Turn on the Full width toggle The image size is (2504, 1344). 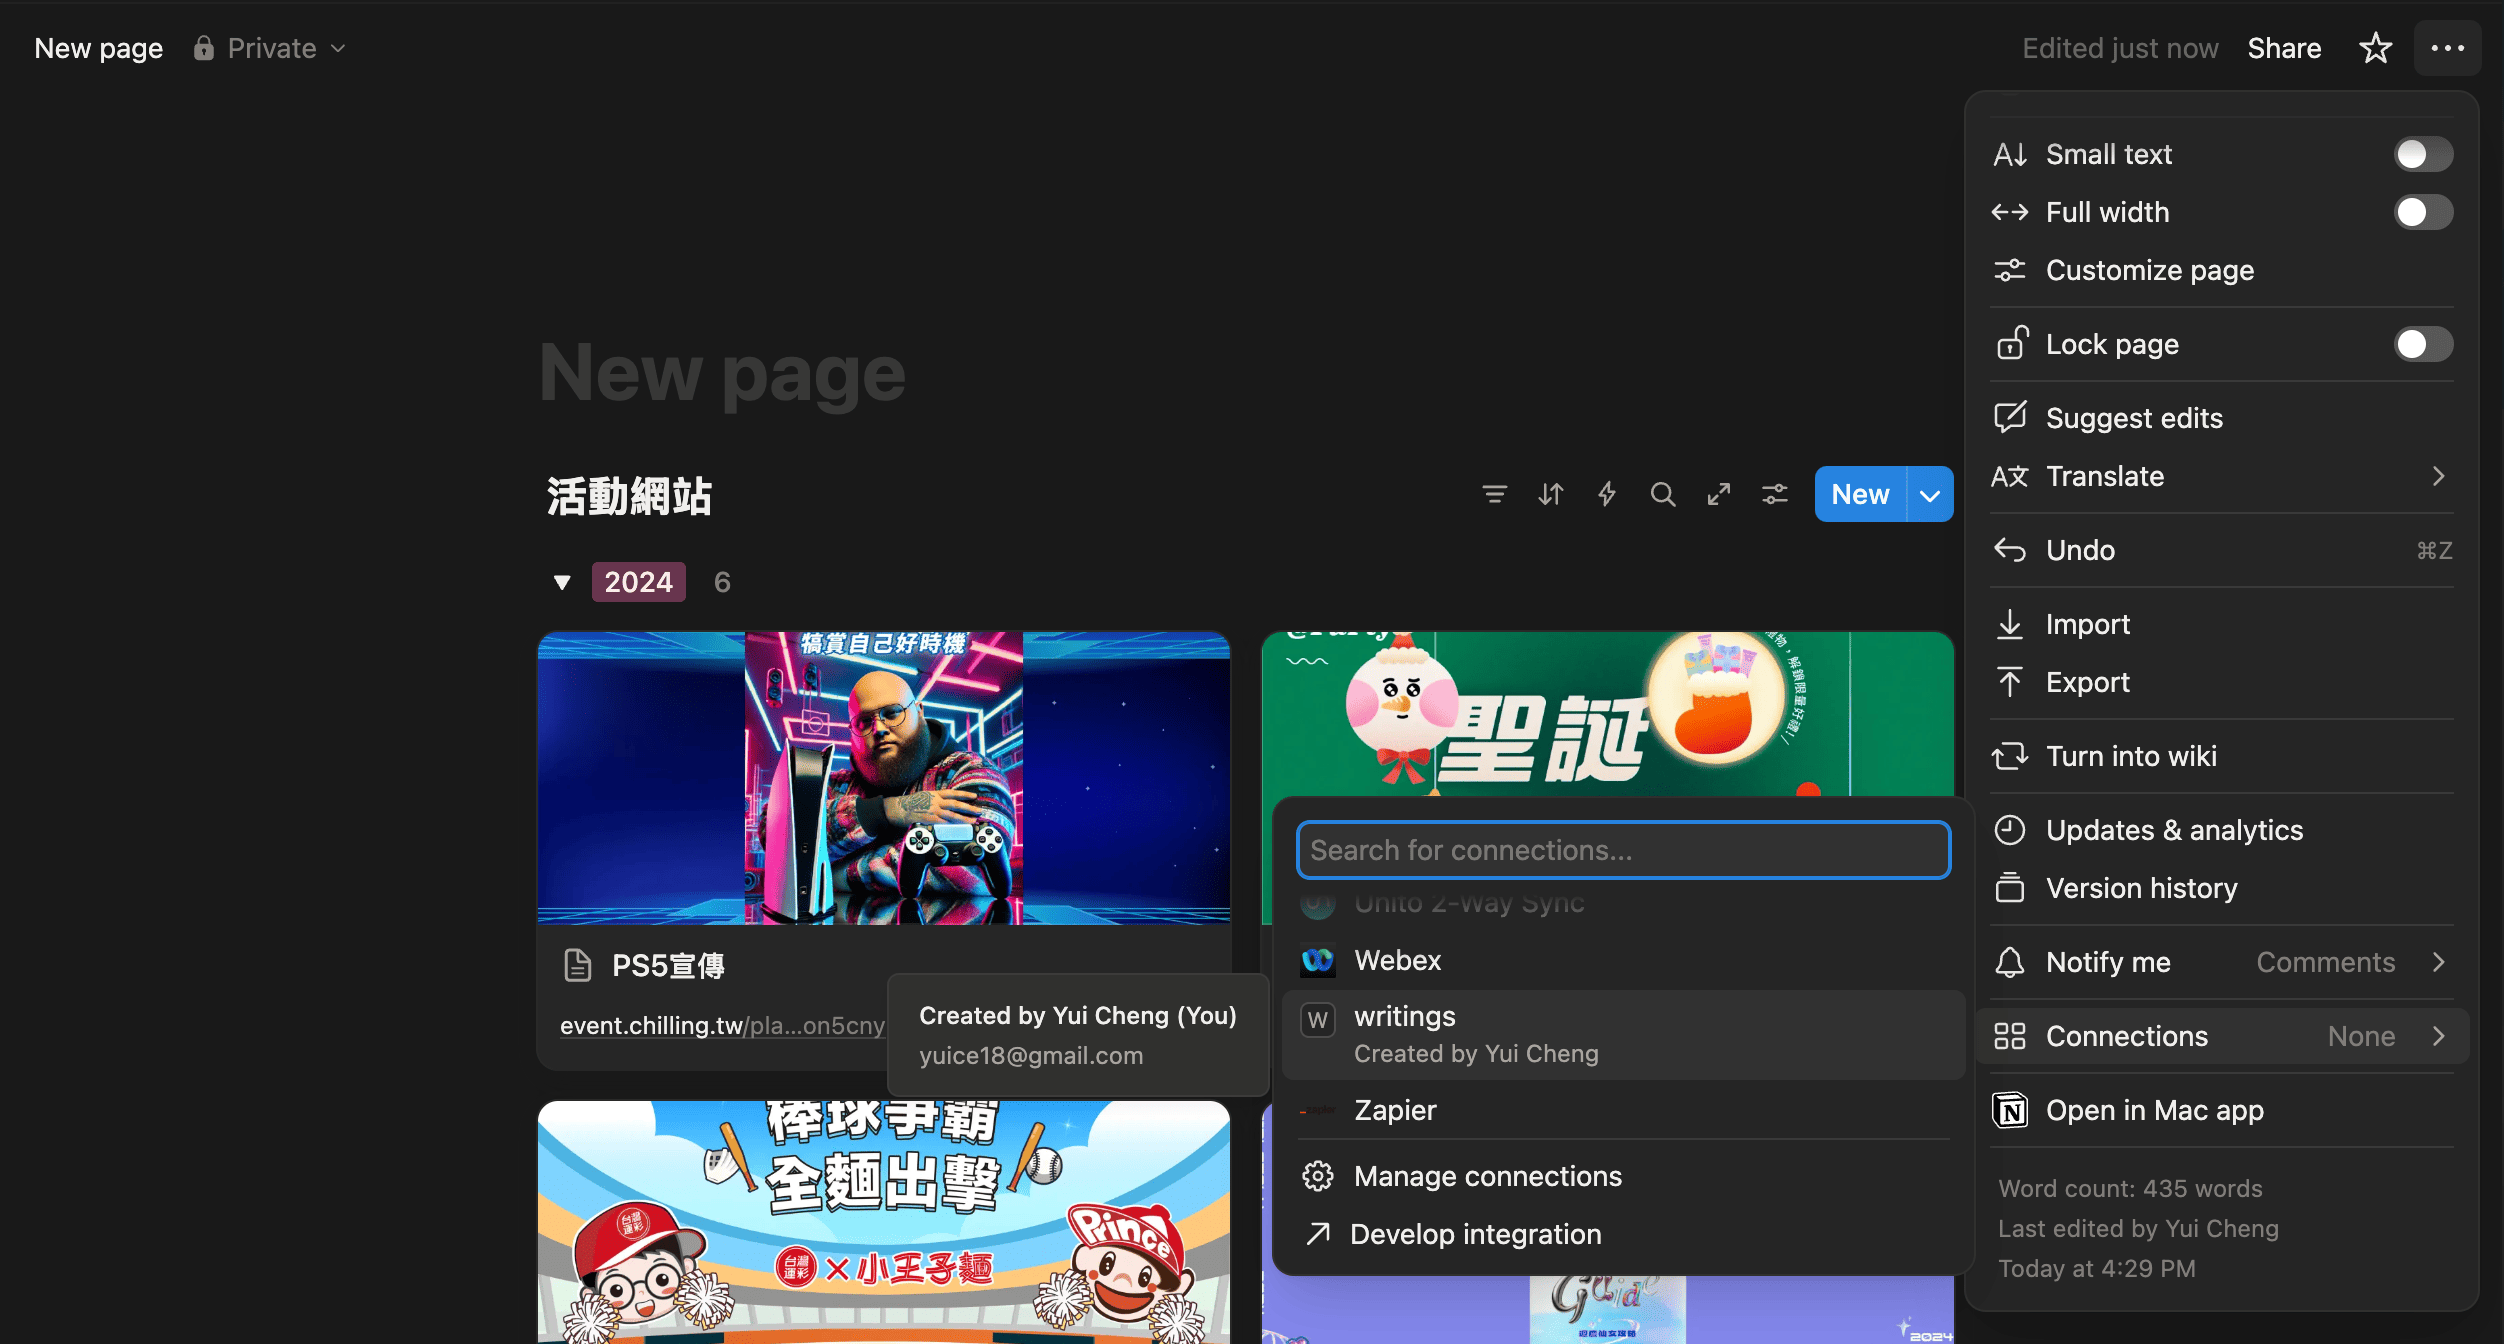click(2422, 212)
